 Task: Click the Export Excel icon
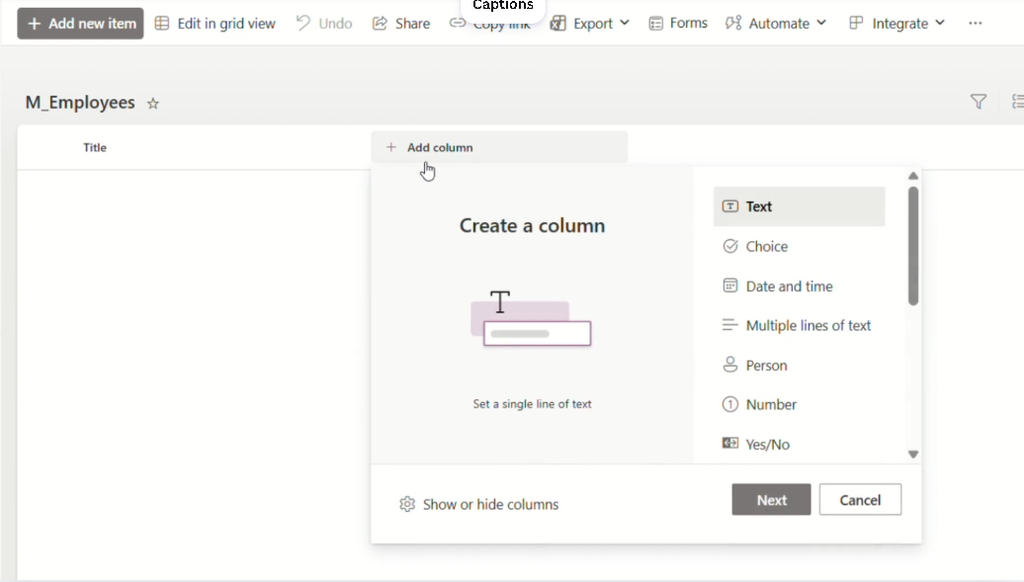tap(558, 24)
